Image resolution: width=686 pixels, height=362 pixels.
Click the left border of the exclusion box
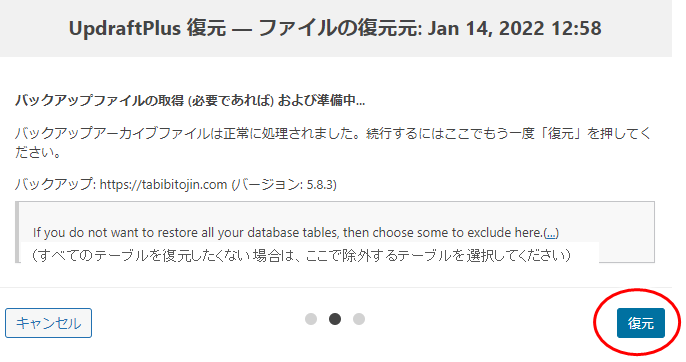tap(17, 232)
